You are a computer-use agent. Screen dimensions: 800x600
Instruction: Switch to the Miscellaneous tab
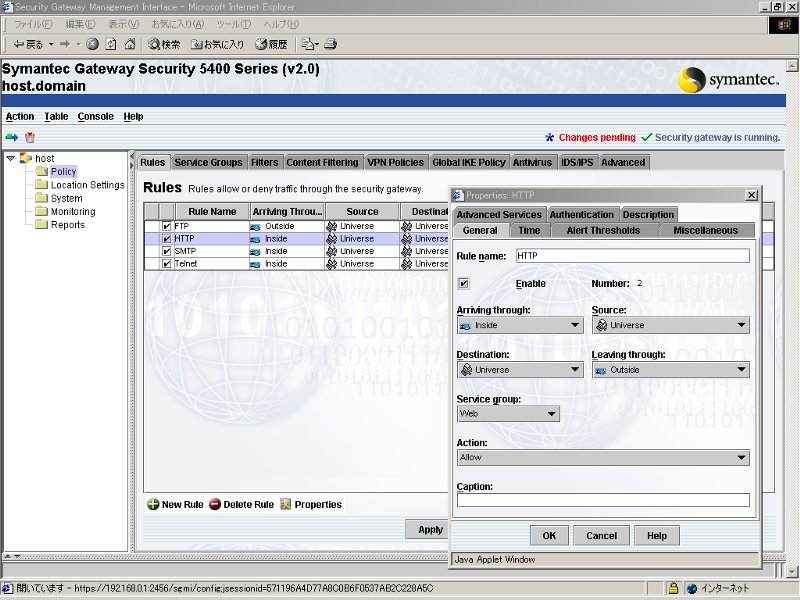(706, 230)
